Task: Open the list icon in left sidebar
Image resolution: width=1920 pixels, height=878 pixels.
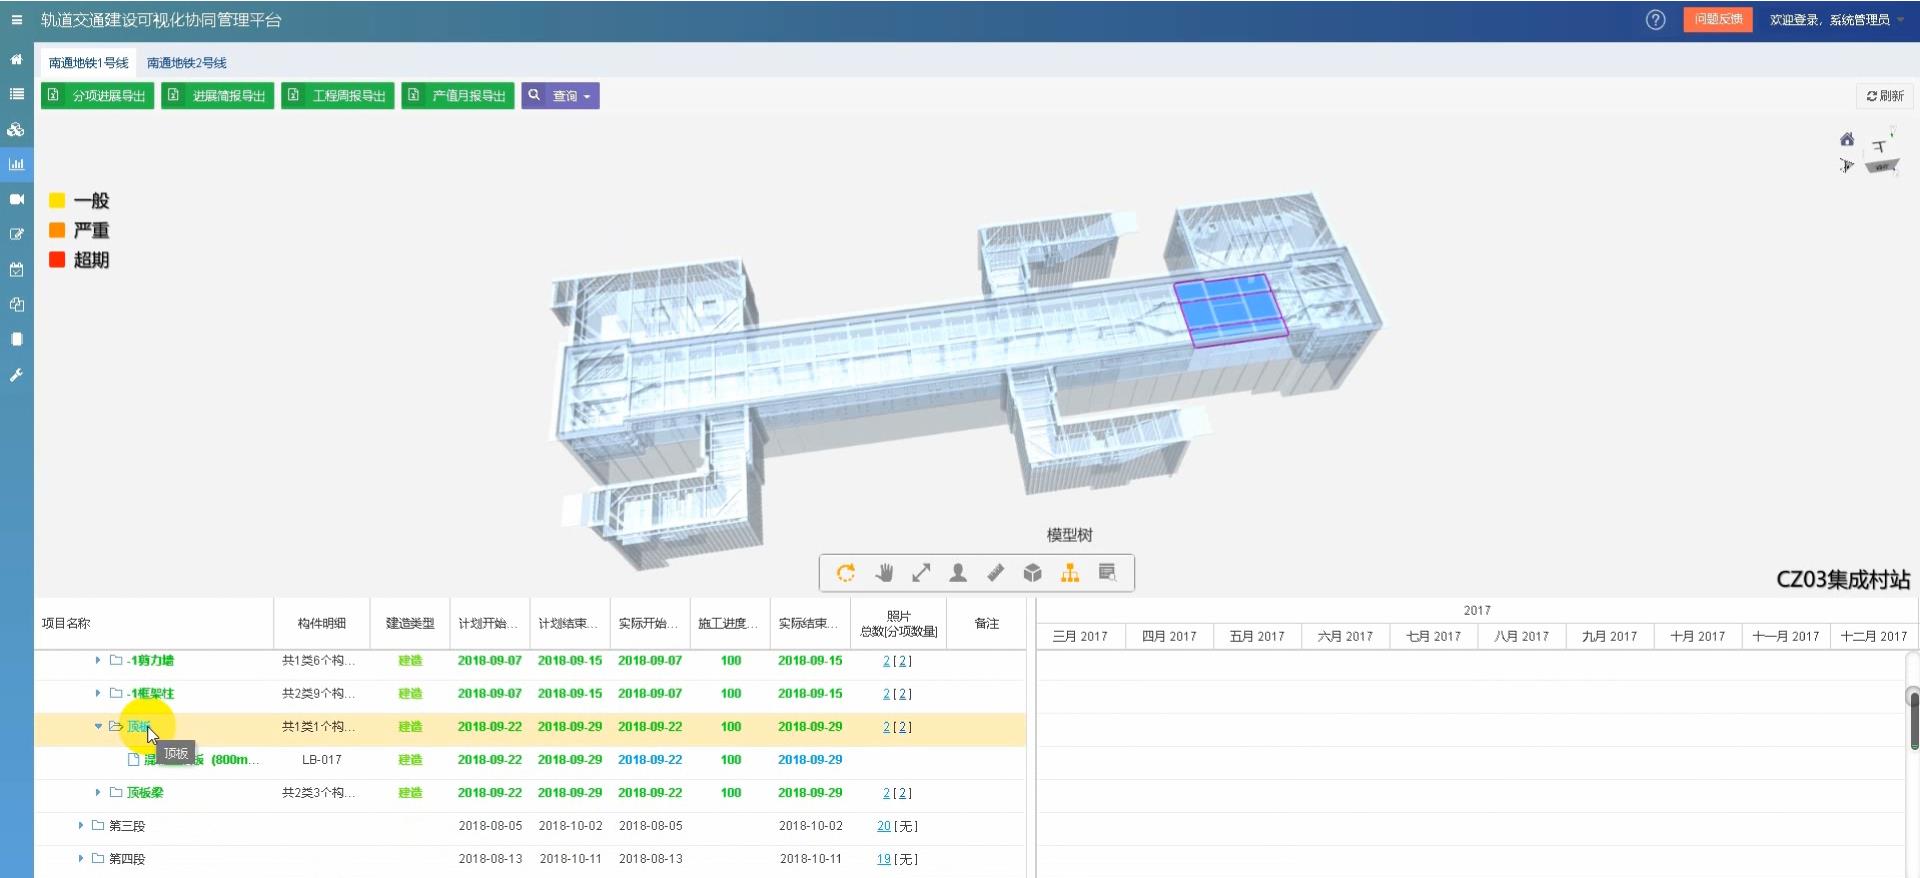Action: point(16,94)
